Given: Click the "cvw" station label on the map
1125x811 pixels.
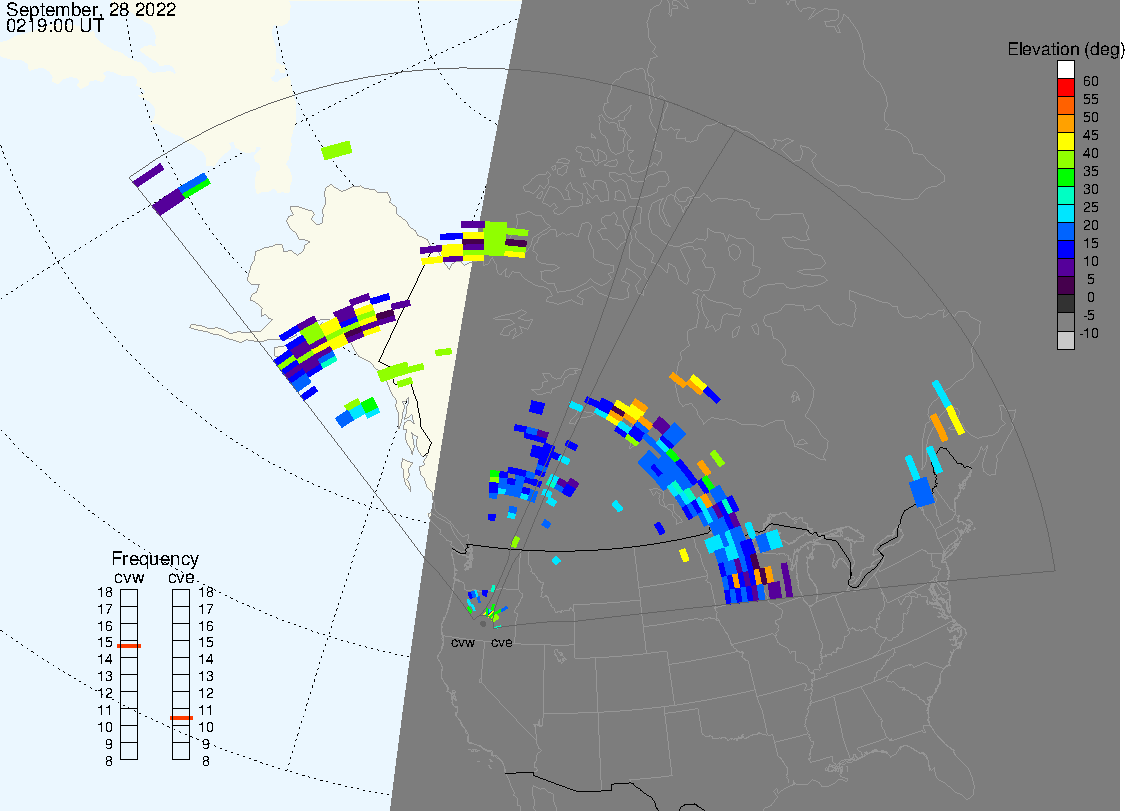Looking at the screenshot, I should (463, 642).
